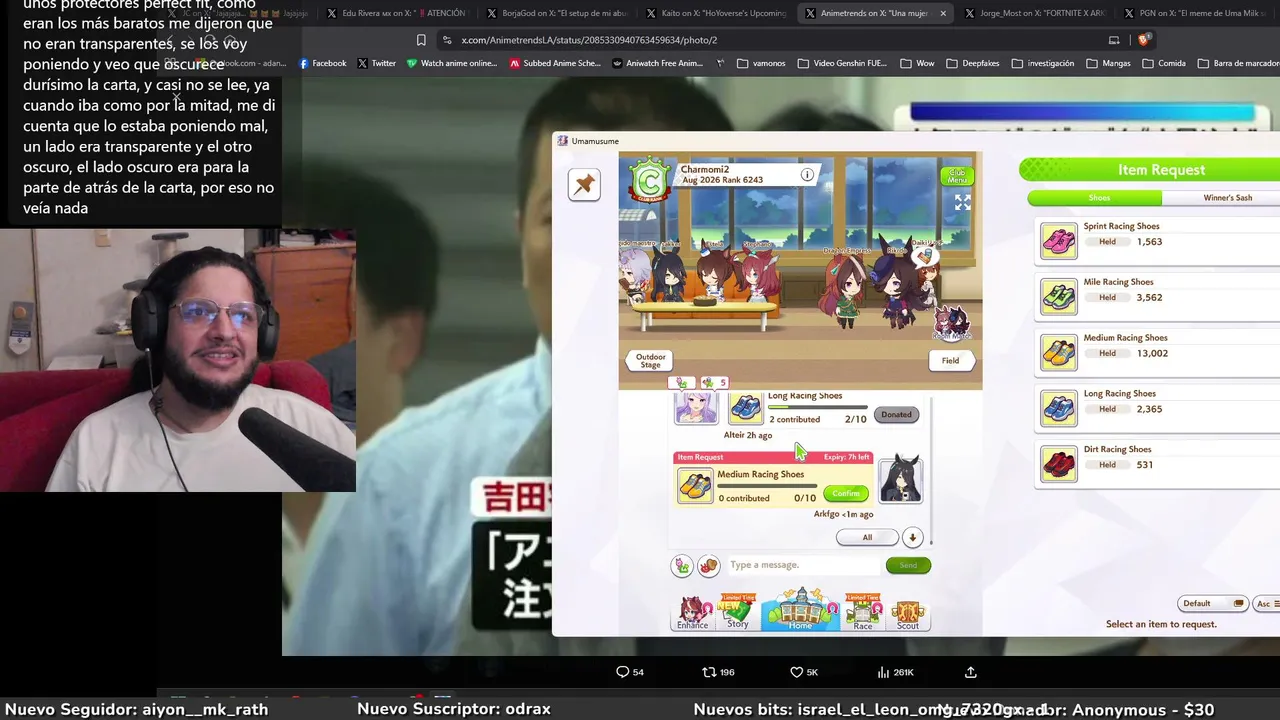Expand the club room to fullscreen
The height and width of the screenshot is (720, 1280).
point(962,202)
